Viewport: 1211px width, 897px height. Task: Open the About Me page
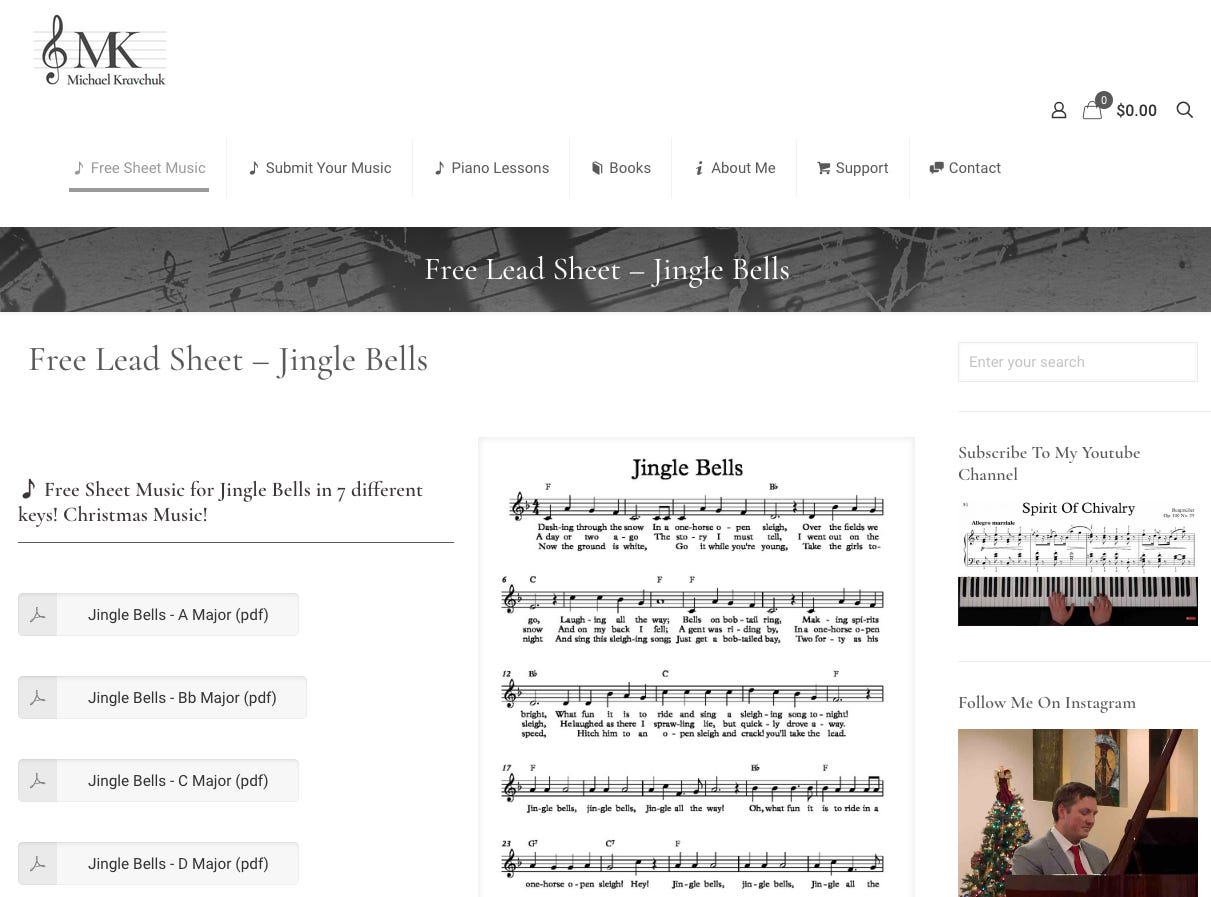coord(734,168)
